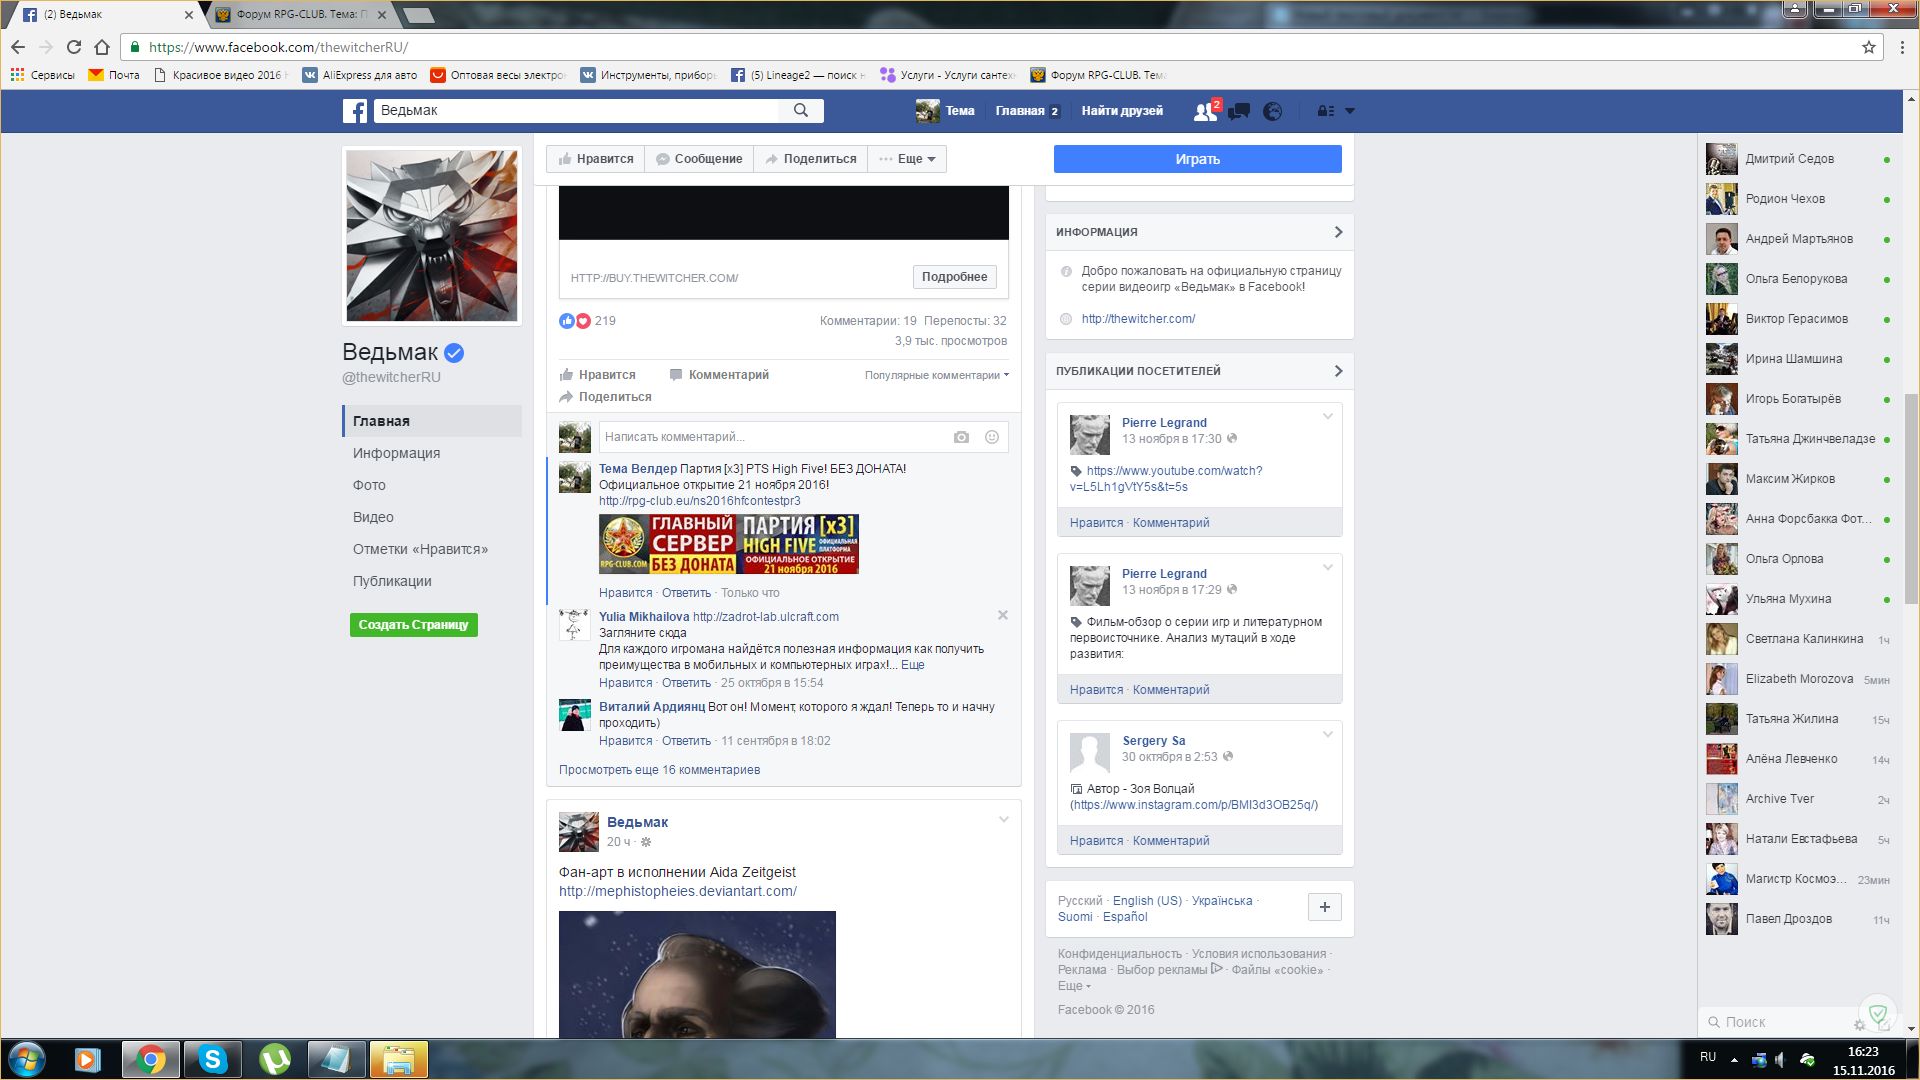
Task: Go back in browser
Action: click(x=18, y=47)
